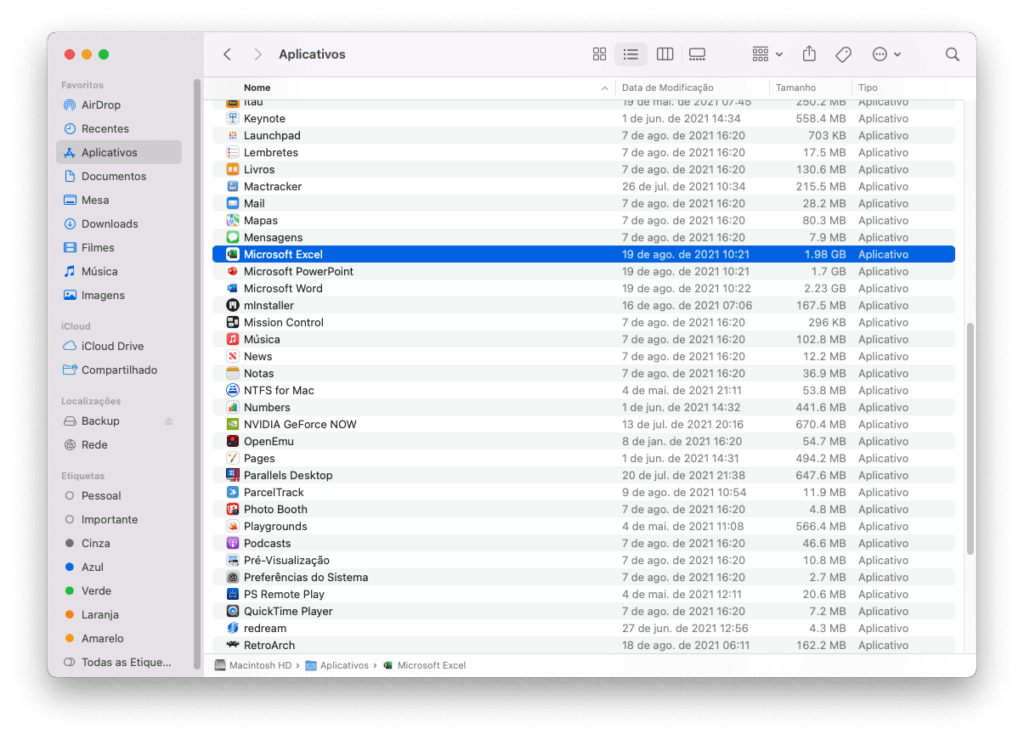Select the blue Azul tag
This screenshot has height=740, width=1024.
(70, 567)
